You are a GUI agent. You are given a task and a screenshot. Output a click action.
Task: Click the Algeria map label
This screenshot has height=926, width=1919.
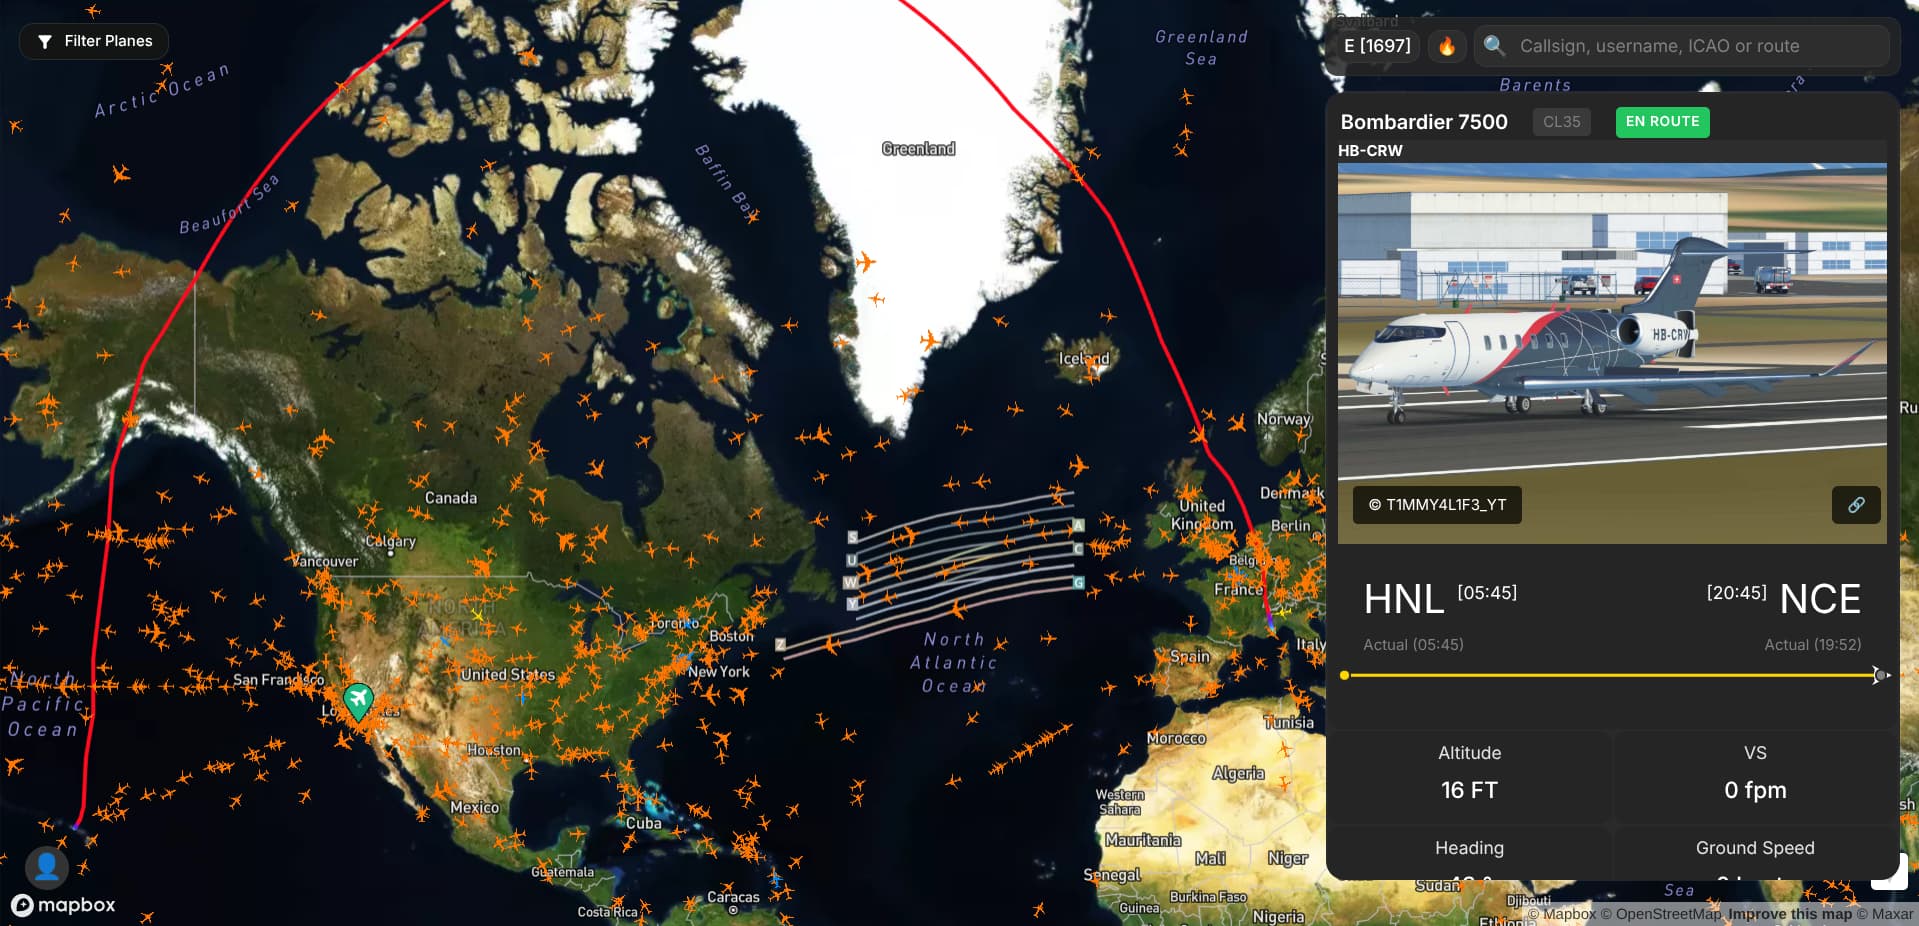tap(1238, 774)
